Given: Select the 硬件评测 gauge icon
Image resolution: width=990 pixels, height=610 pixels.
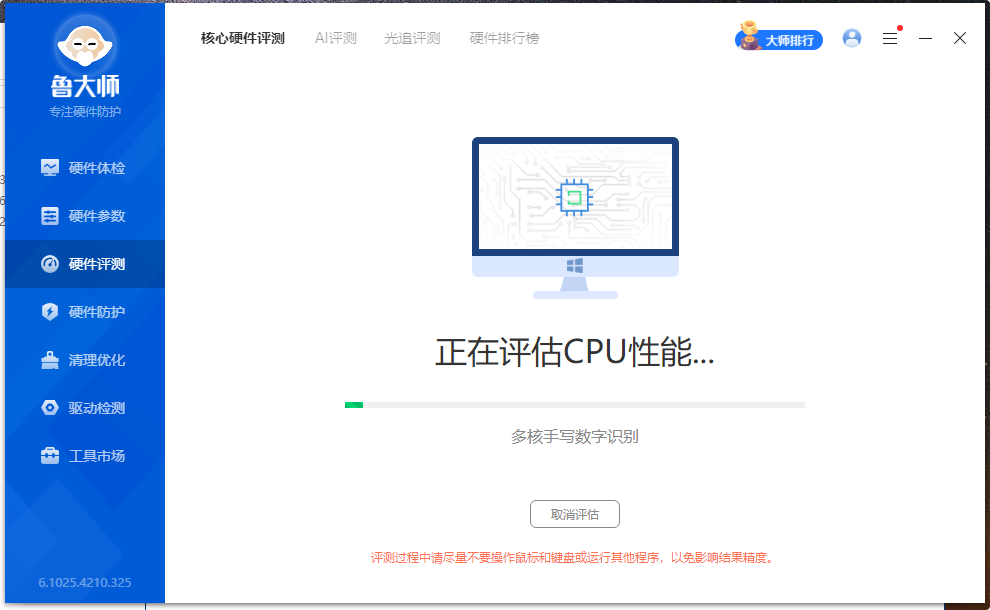Looking at the screenshot, I should [x=50, y=263].
